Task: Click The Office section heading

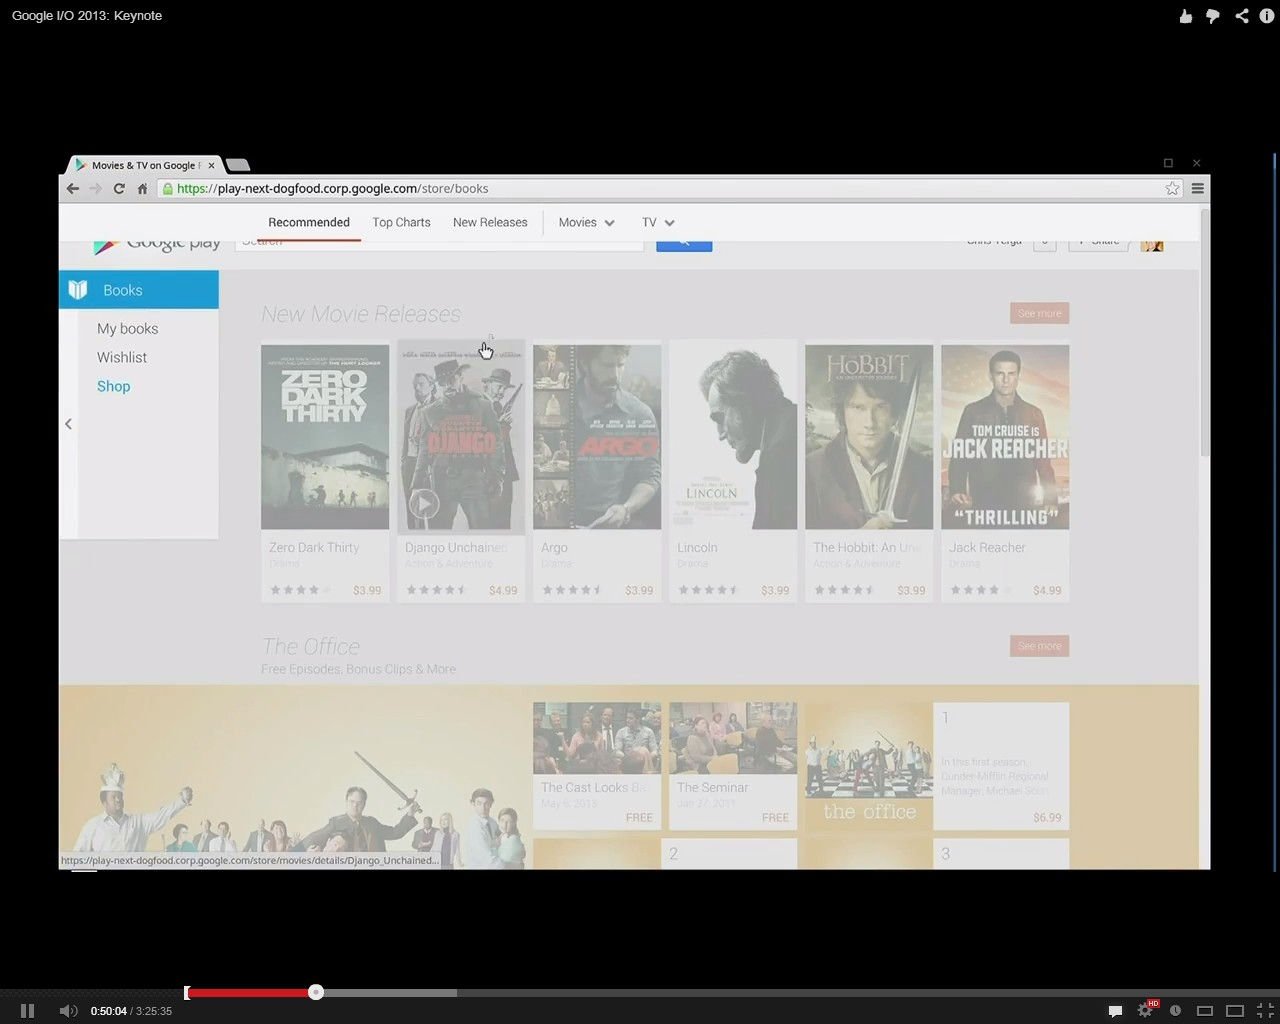Action: click(310, 646)
